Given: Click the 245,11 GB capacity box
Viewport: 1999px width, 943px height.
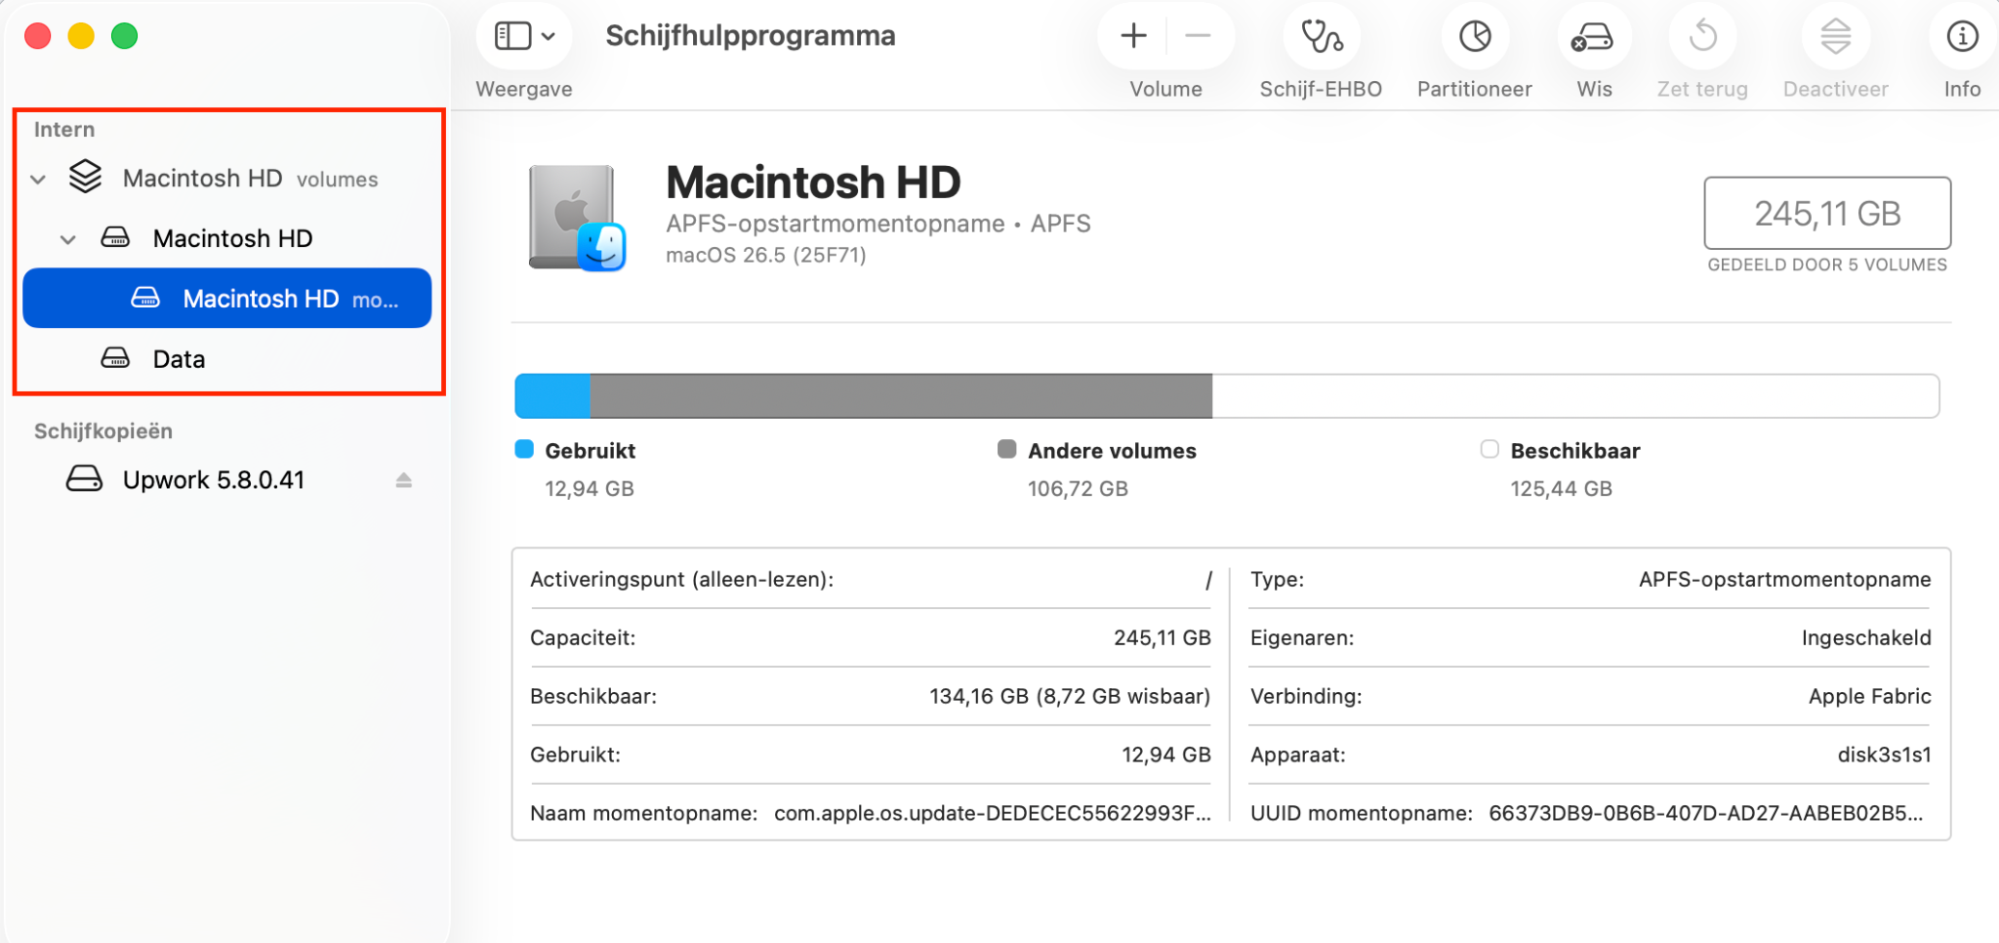Looking at the screenshot, I should tap(1827, 213).
